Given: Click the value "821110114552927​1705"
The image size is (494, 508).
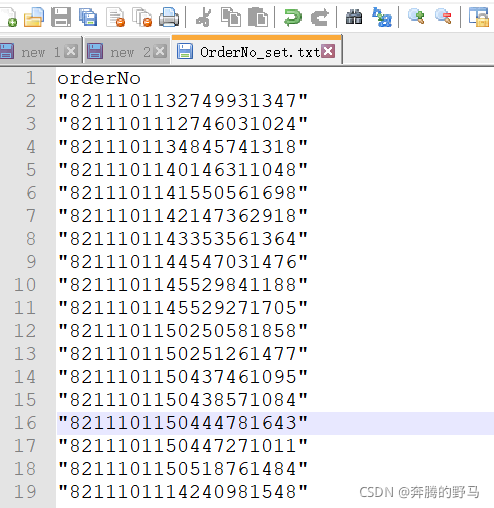Looking at the screenshot, I should coord(183,308).
